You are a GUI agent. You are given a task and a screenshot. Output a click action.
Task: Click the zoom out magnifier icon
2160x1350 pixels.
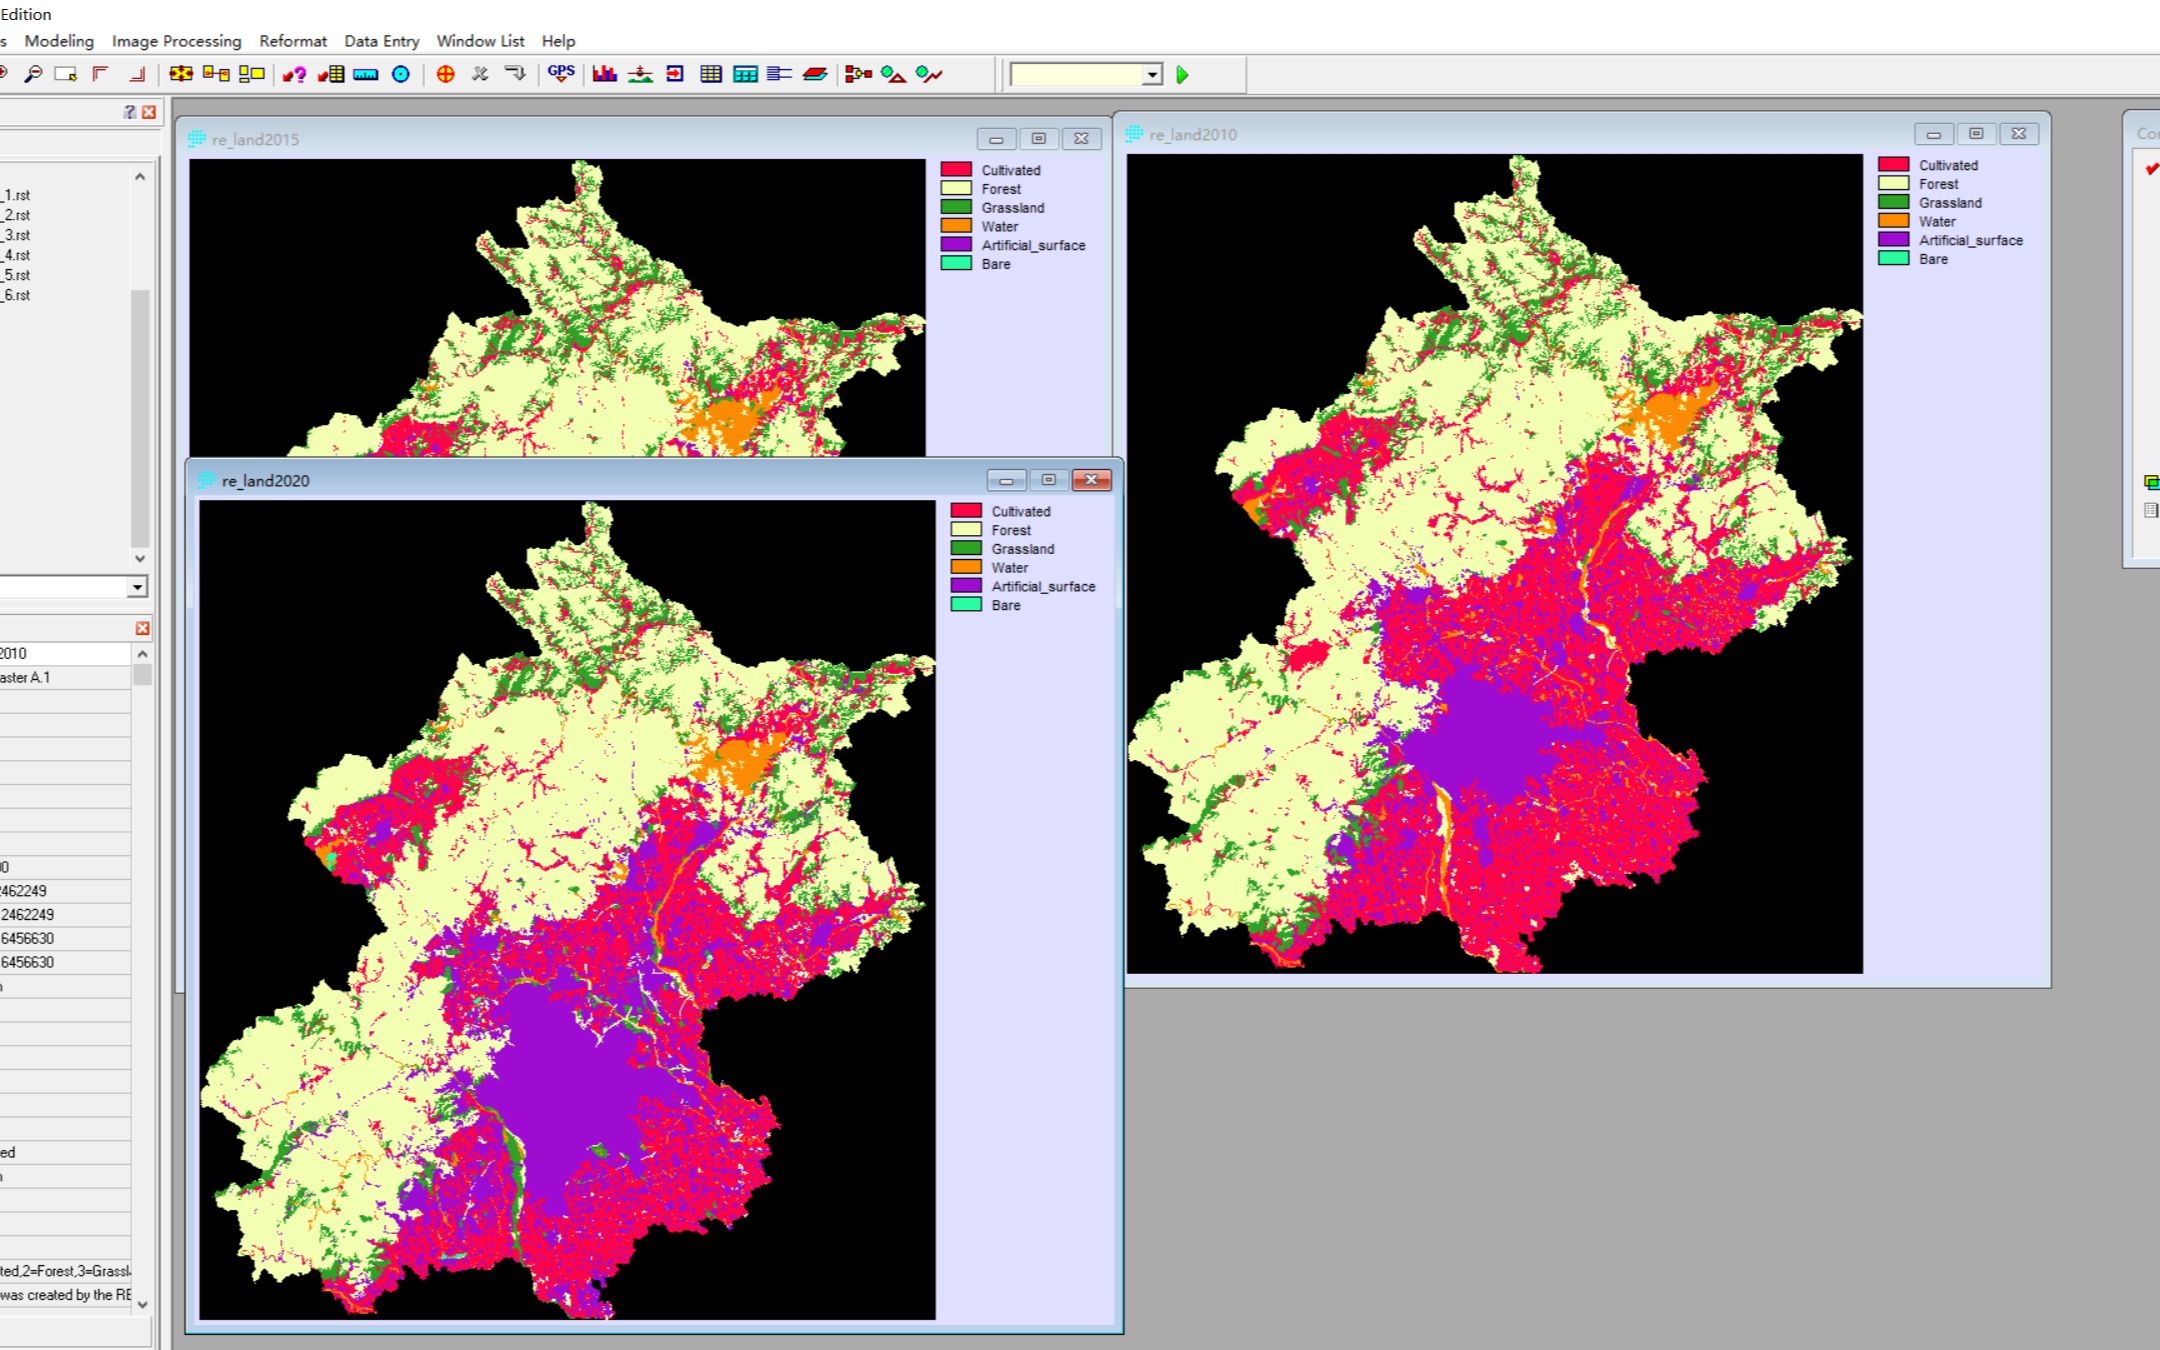[33, 74]
